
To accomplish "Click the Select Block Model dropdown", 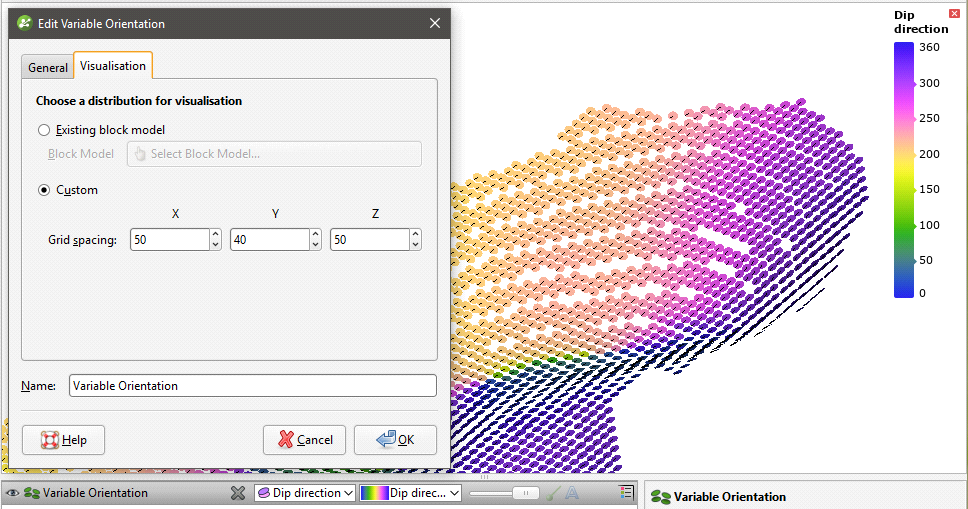I will click(274, 154).
